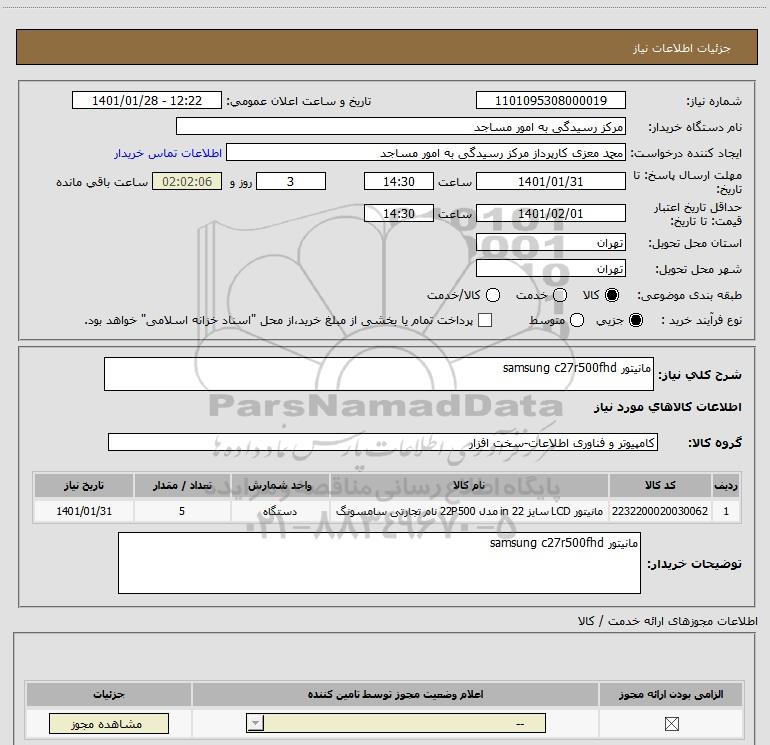Open the اطلاعات تماس خریدار link
The height and width of the screenshot is (745, 770).
(168, 153)
